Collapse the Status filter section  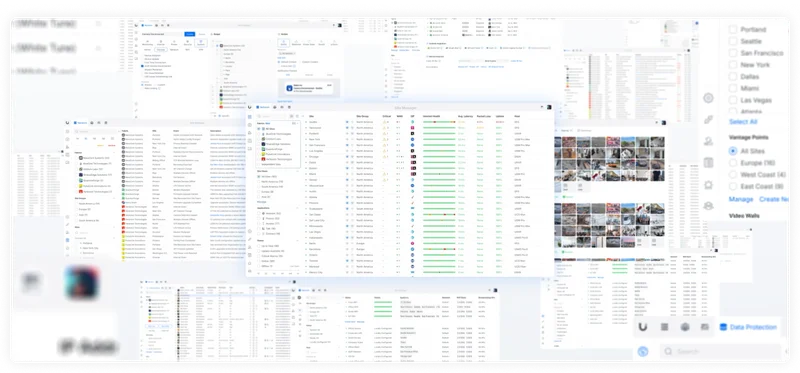click(x=298, y=241)
